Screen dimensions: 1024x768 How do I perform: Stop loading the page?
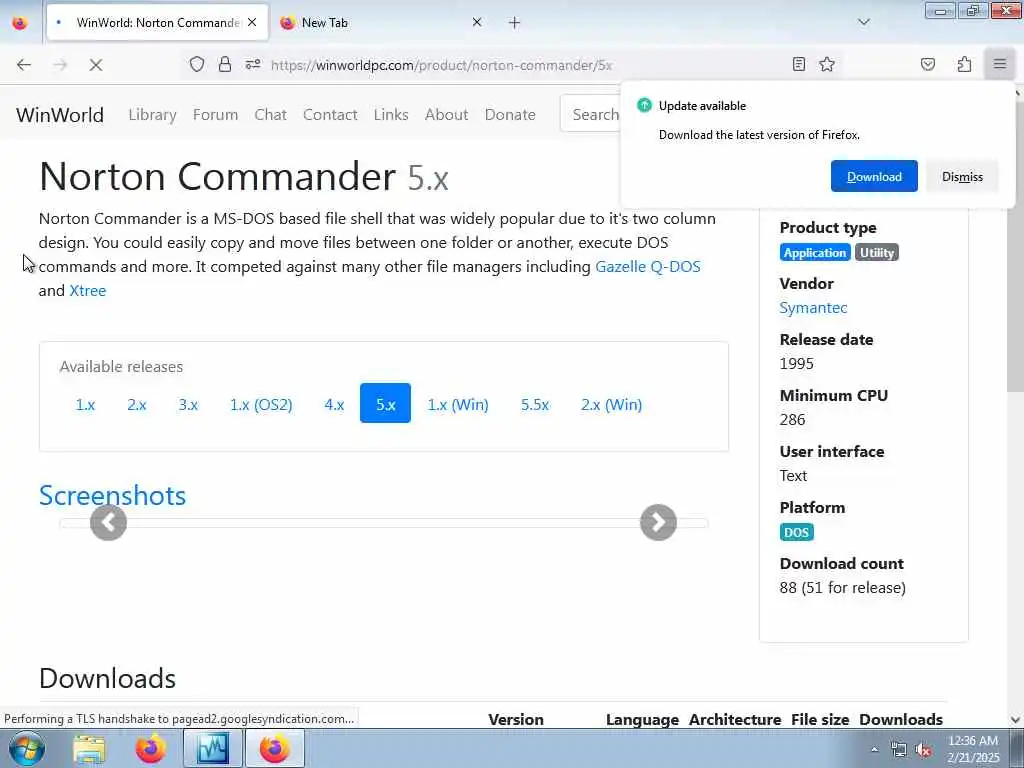point(95,65)
